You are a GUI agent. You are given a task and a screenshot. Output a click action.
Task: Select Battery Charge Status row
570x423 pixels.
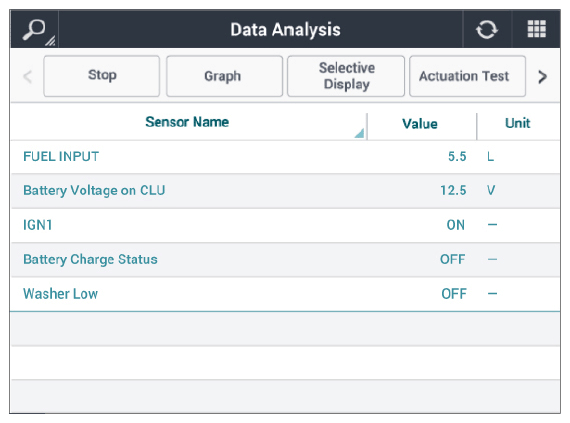click(285, 259)
